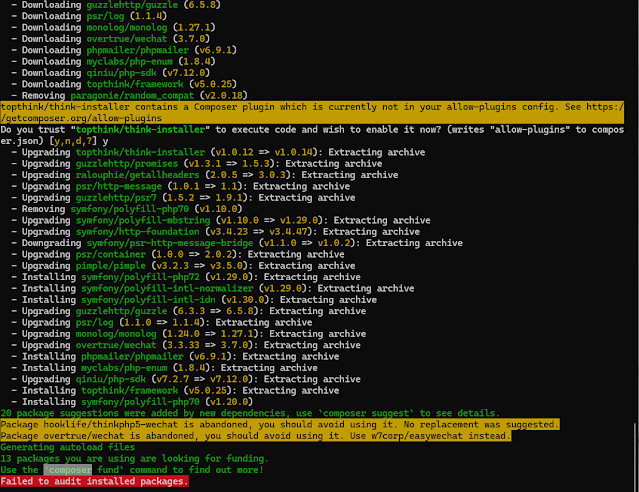Click 'topthink/framework' in the Downloading line
The image size is (639, 492).
pyautogui.click(x=135, y=84)
